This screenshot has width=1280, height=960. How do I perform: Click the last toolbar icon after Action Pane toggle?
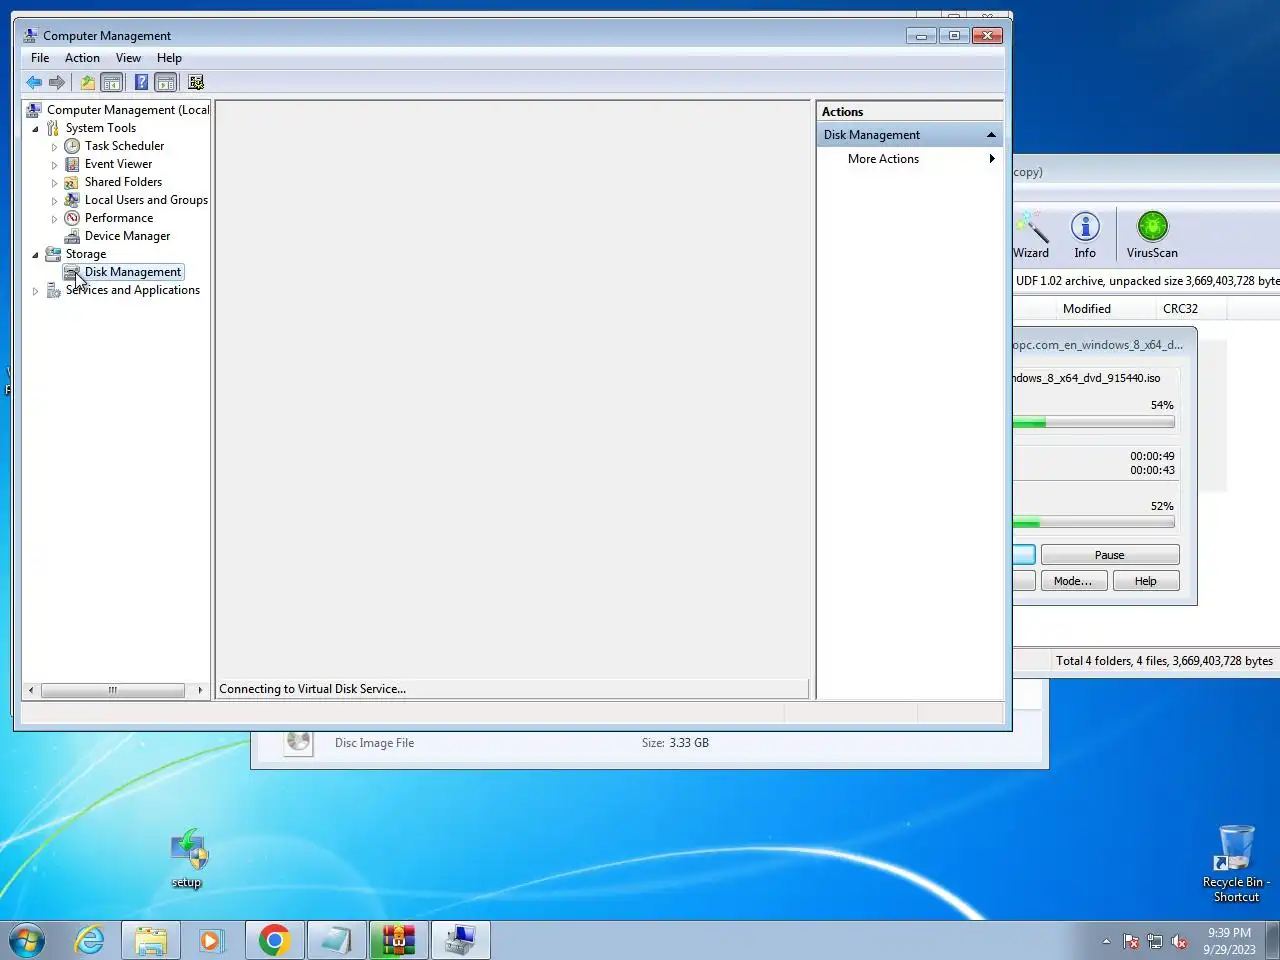[x=196, y=82]
